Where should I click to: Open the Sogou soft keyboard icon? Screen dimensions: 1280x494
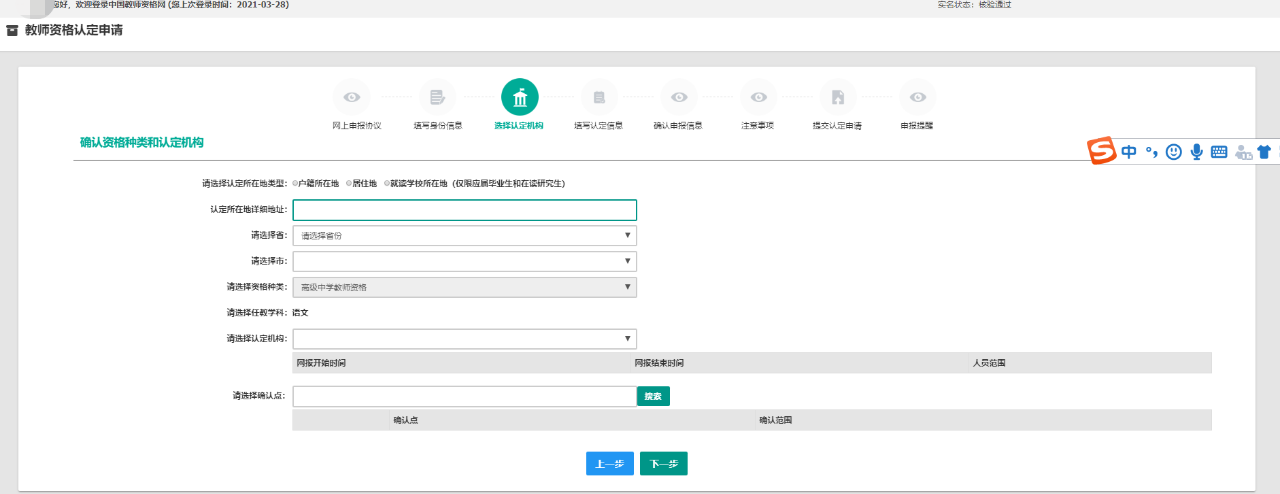1218,152
